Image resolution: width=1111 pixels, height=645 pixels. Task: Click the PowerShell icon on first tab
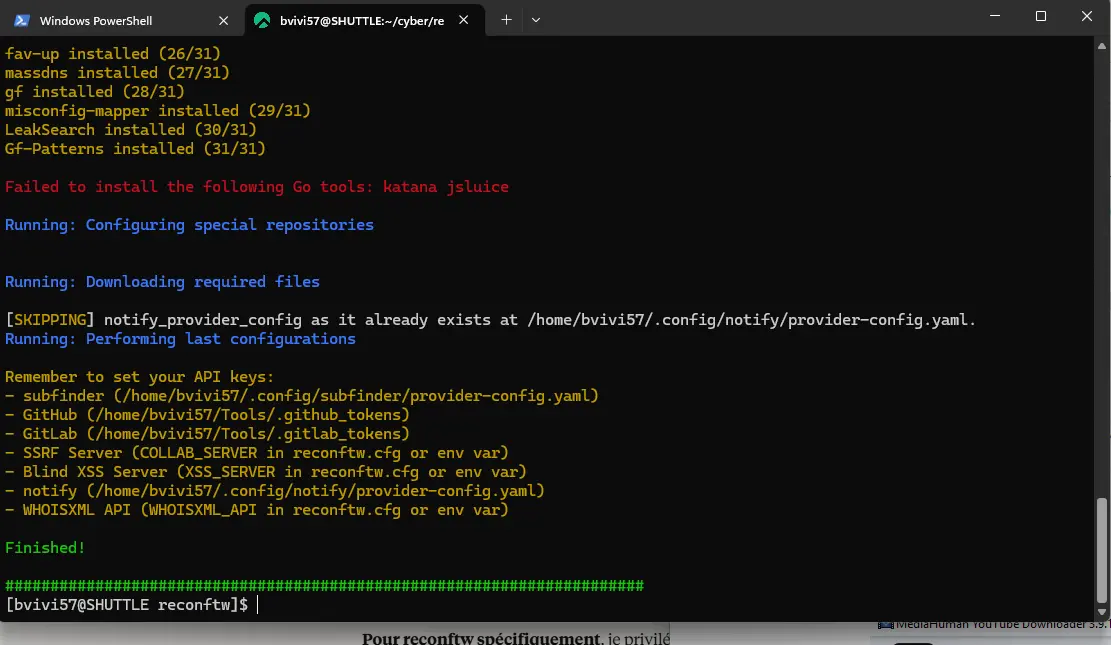tap(22, 21)
